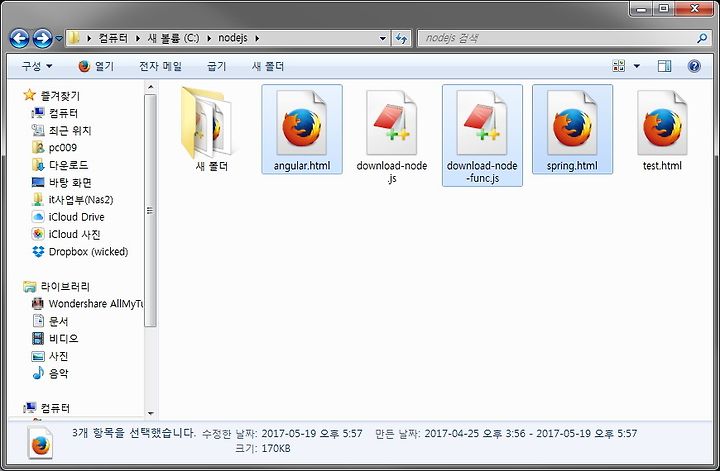Open the view options dropdown arrow
Image resolution: width=720 pixels, height=471 pixels.
tap(636, 66)
